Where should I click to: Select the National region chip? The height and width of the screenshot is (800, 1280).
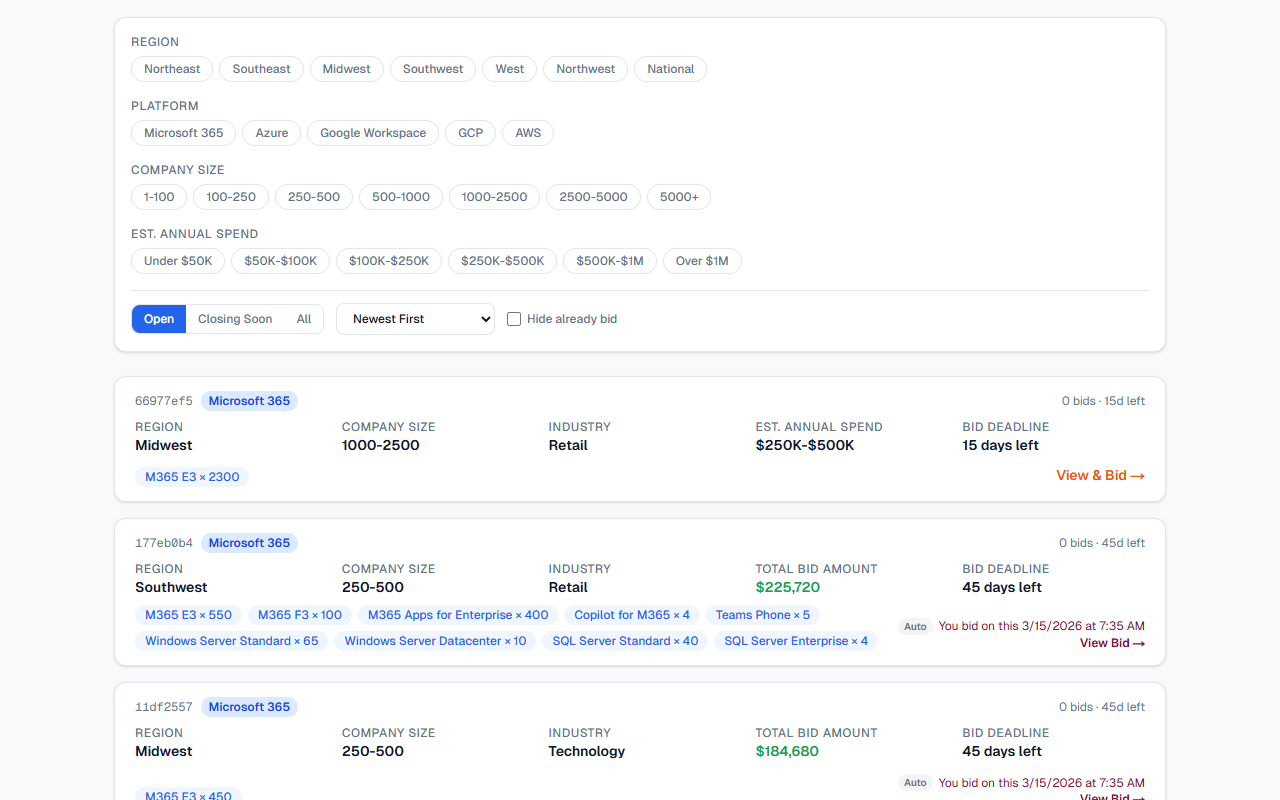(x=670, y=69)
